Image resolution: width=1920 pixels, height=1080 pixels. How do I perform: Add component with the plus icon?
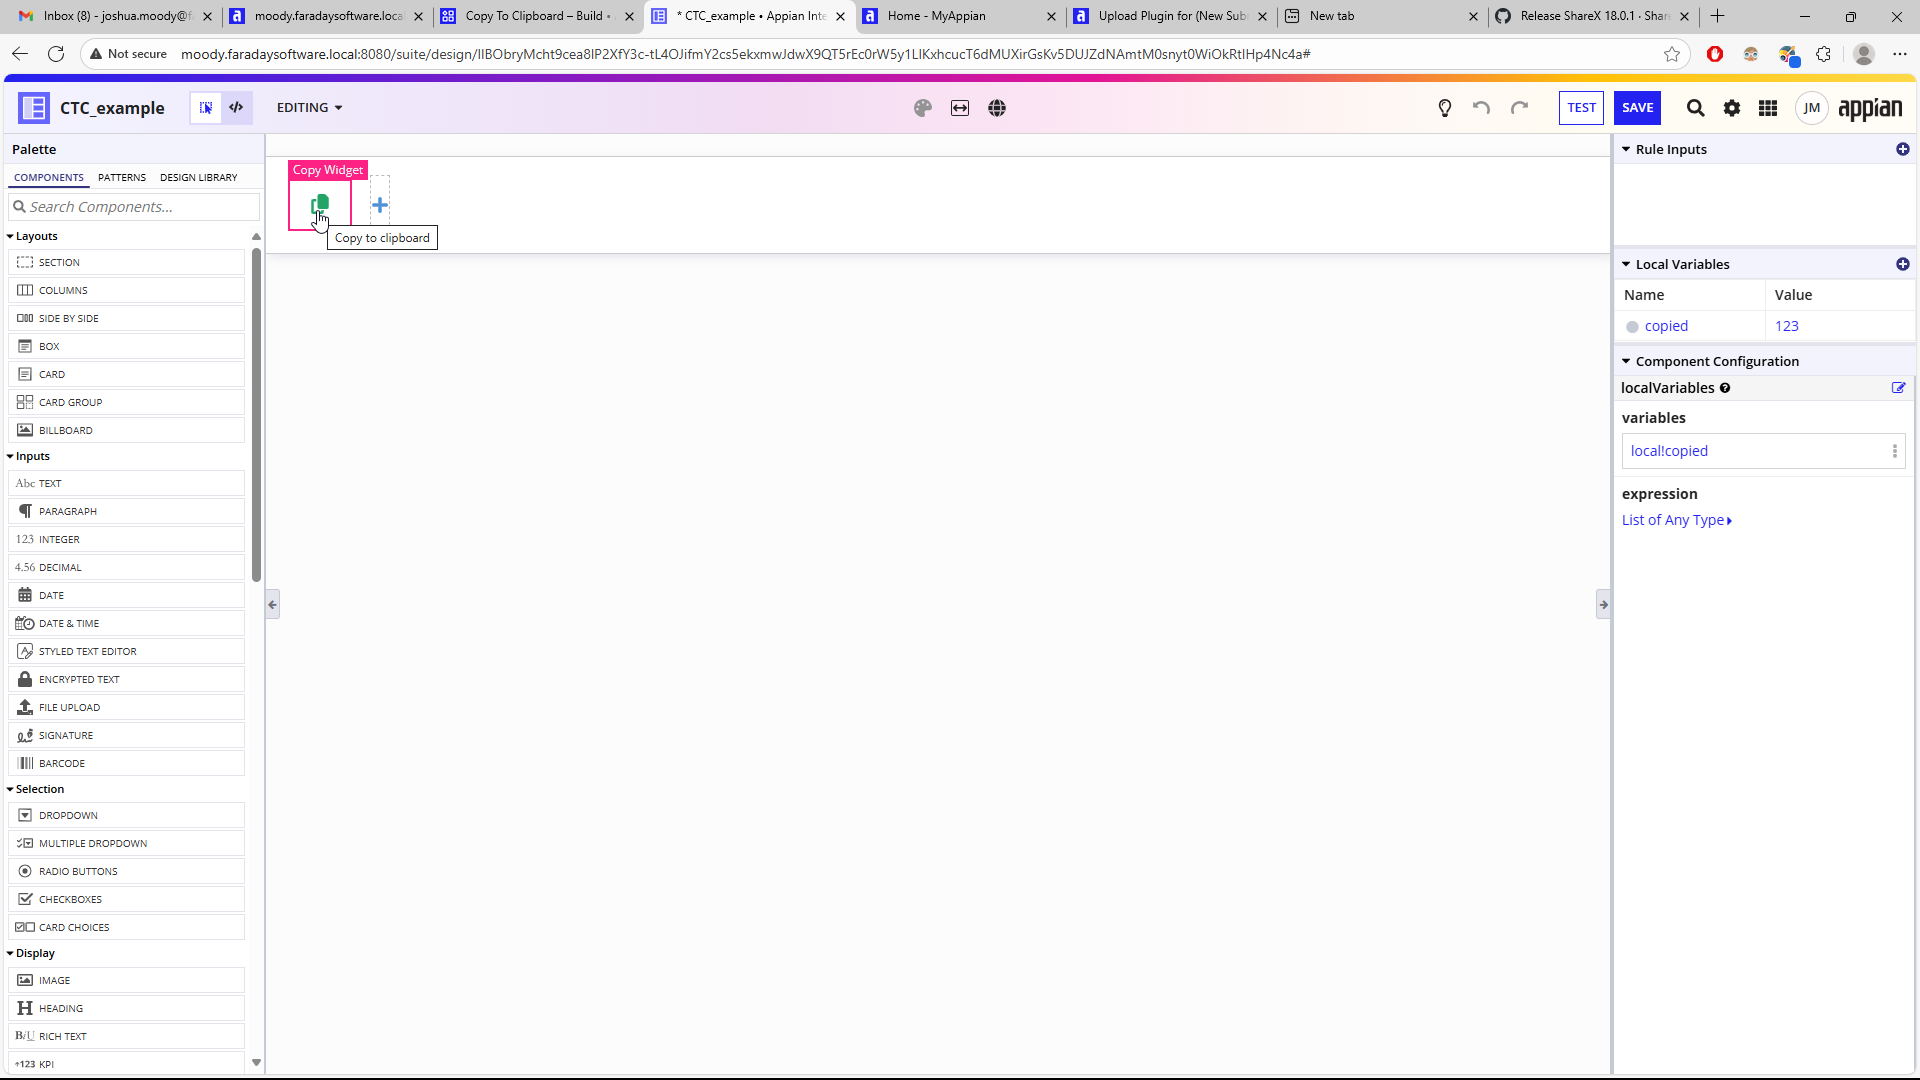tap(380, 206)
